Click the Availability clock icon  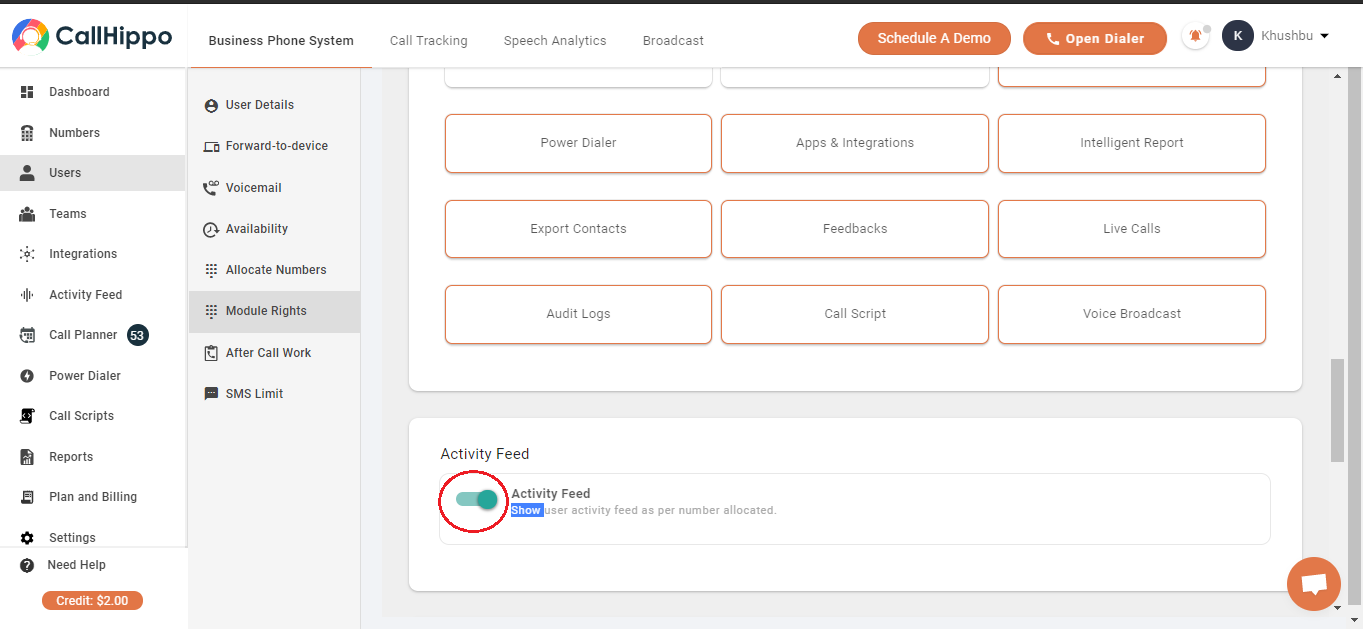211,229
